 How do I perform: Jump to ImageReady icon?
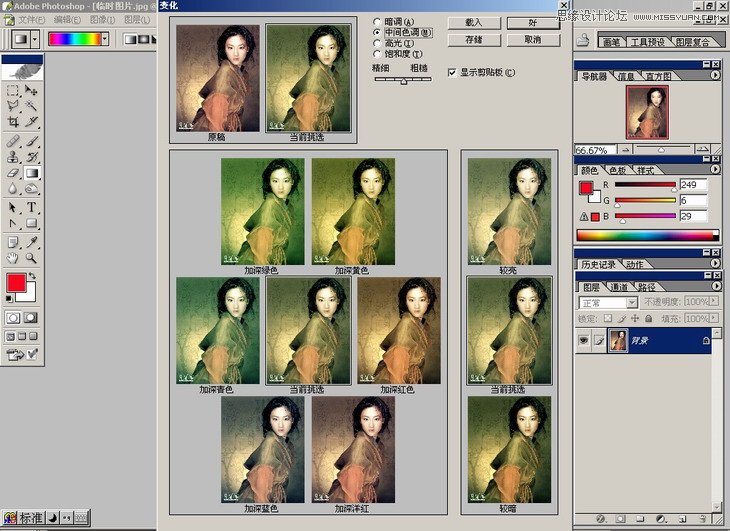pyautogui.click(x=15, y=355)
